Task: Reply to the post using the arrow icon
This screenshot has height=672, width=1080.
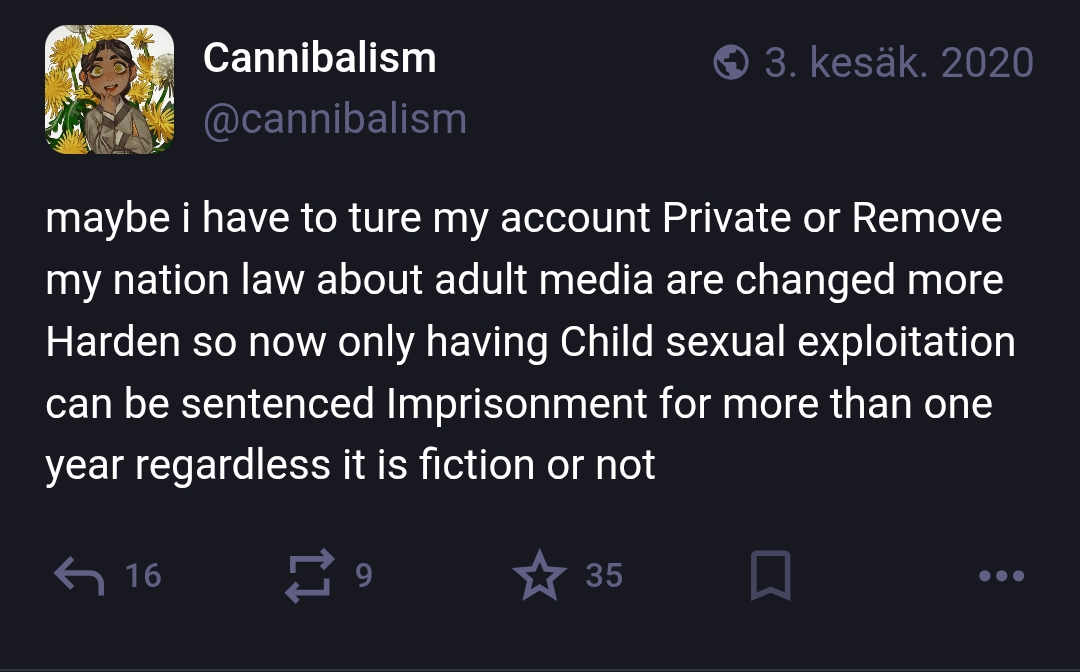Action: 79,576
